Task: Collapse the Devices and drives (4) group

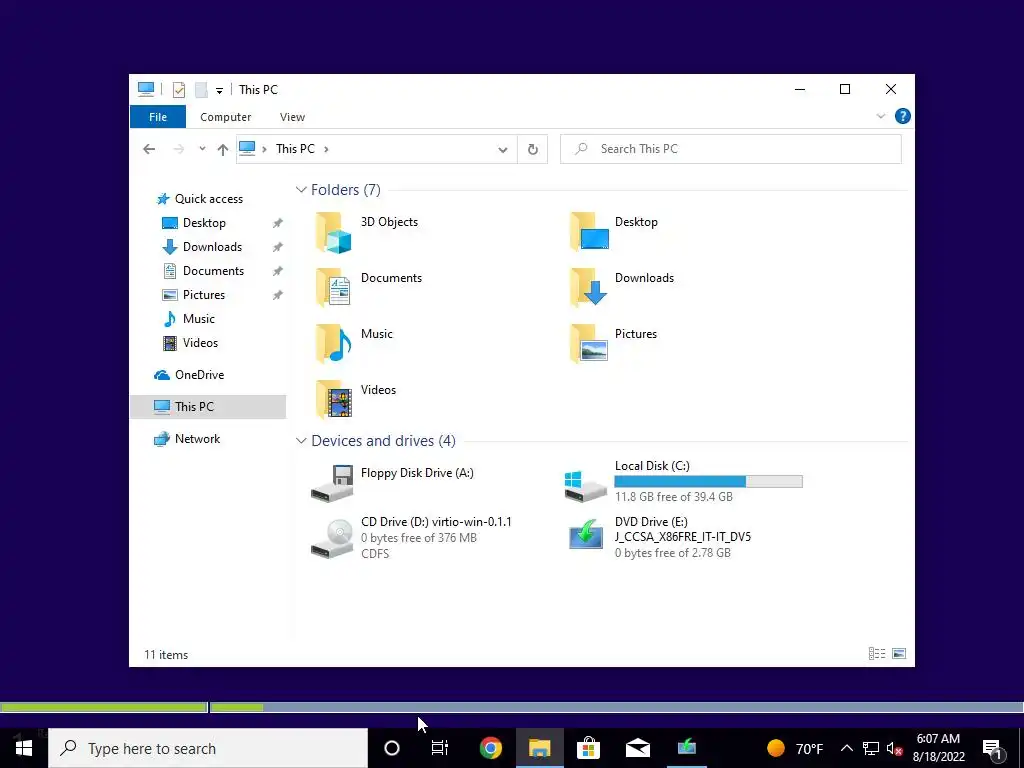Action: click(x=301, y=441)
